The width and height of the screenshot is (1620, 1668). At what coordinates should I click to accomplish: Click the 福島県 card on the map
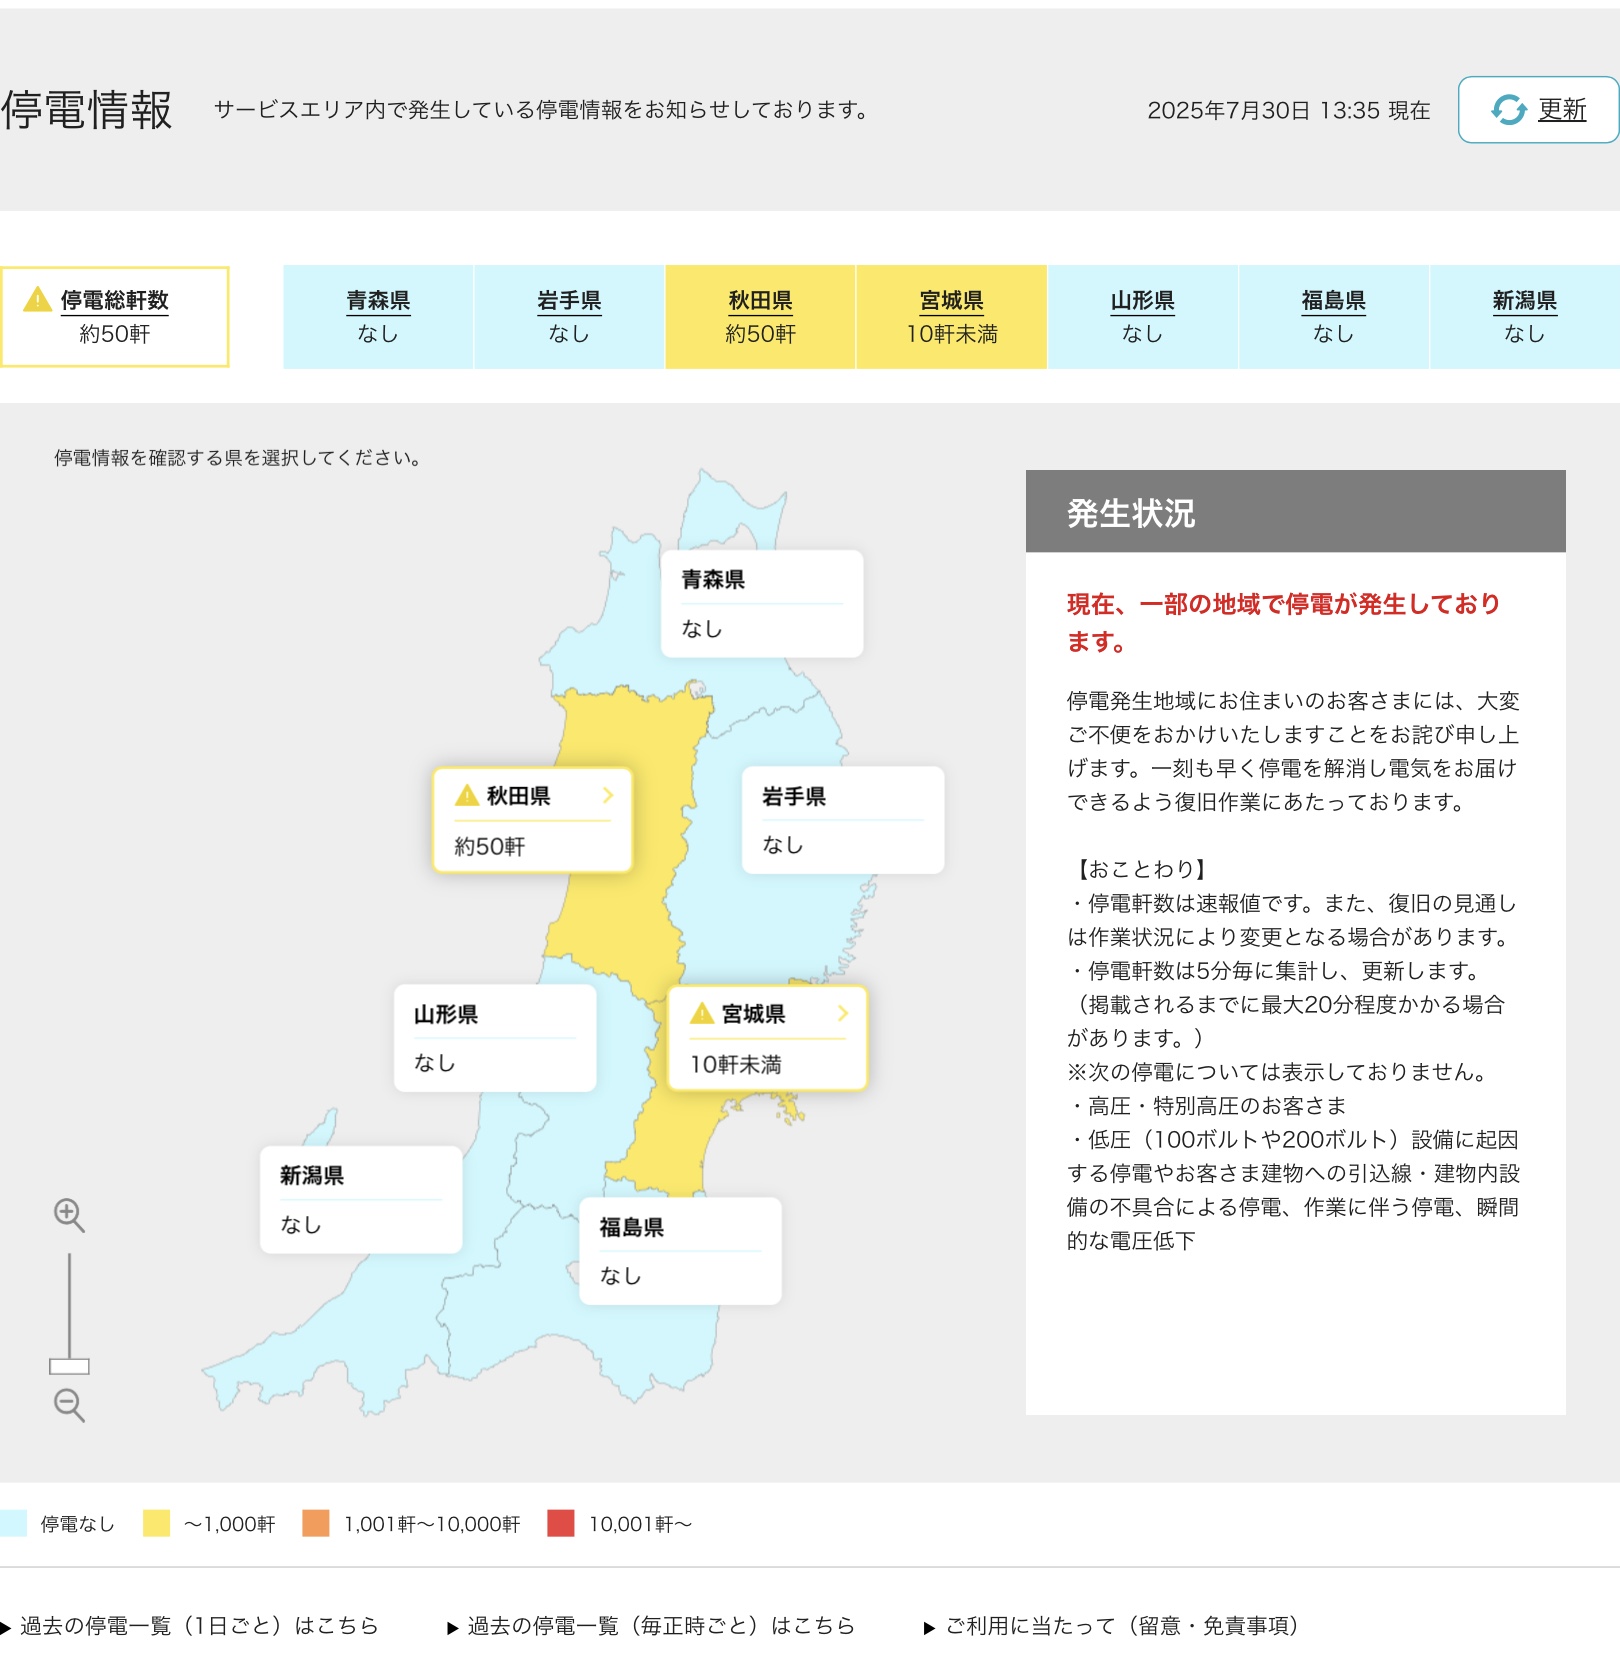680,1251
